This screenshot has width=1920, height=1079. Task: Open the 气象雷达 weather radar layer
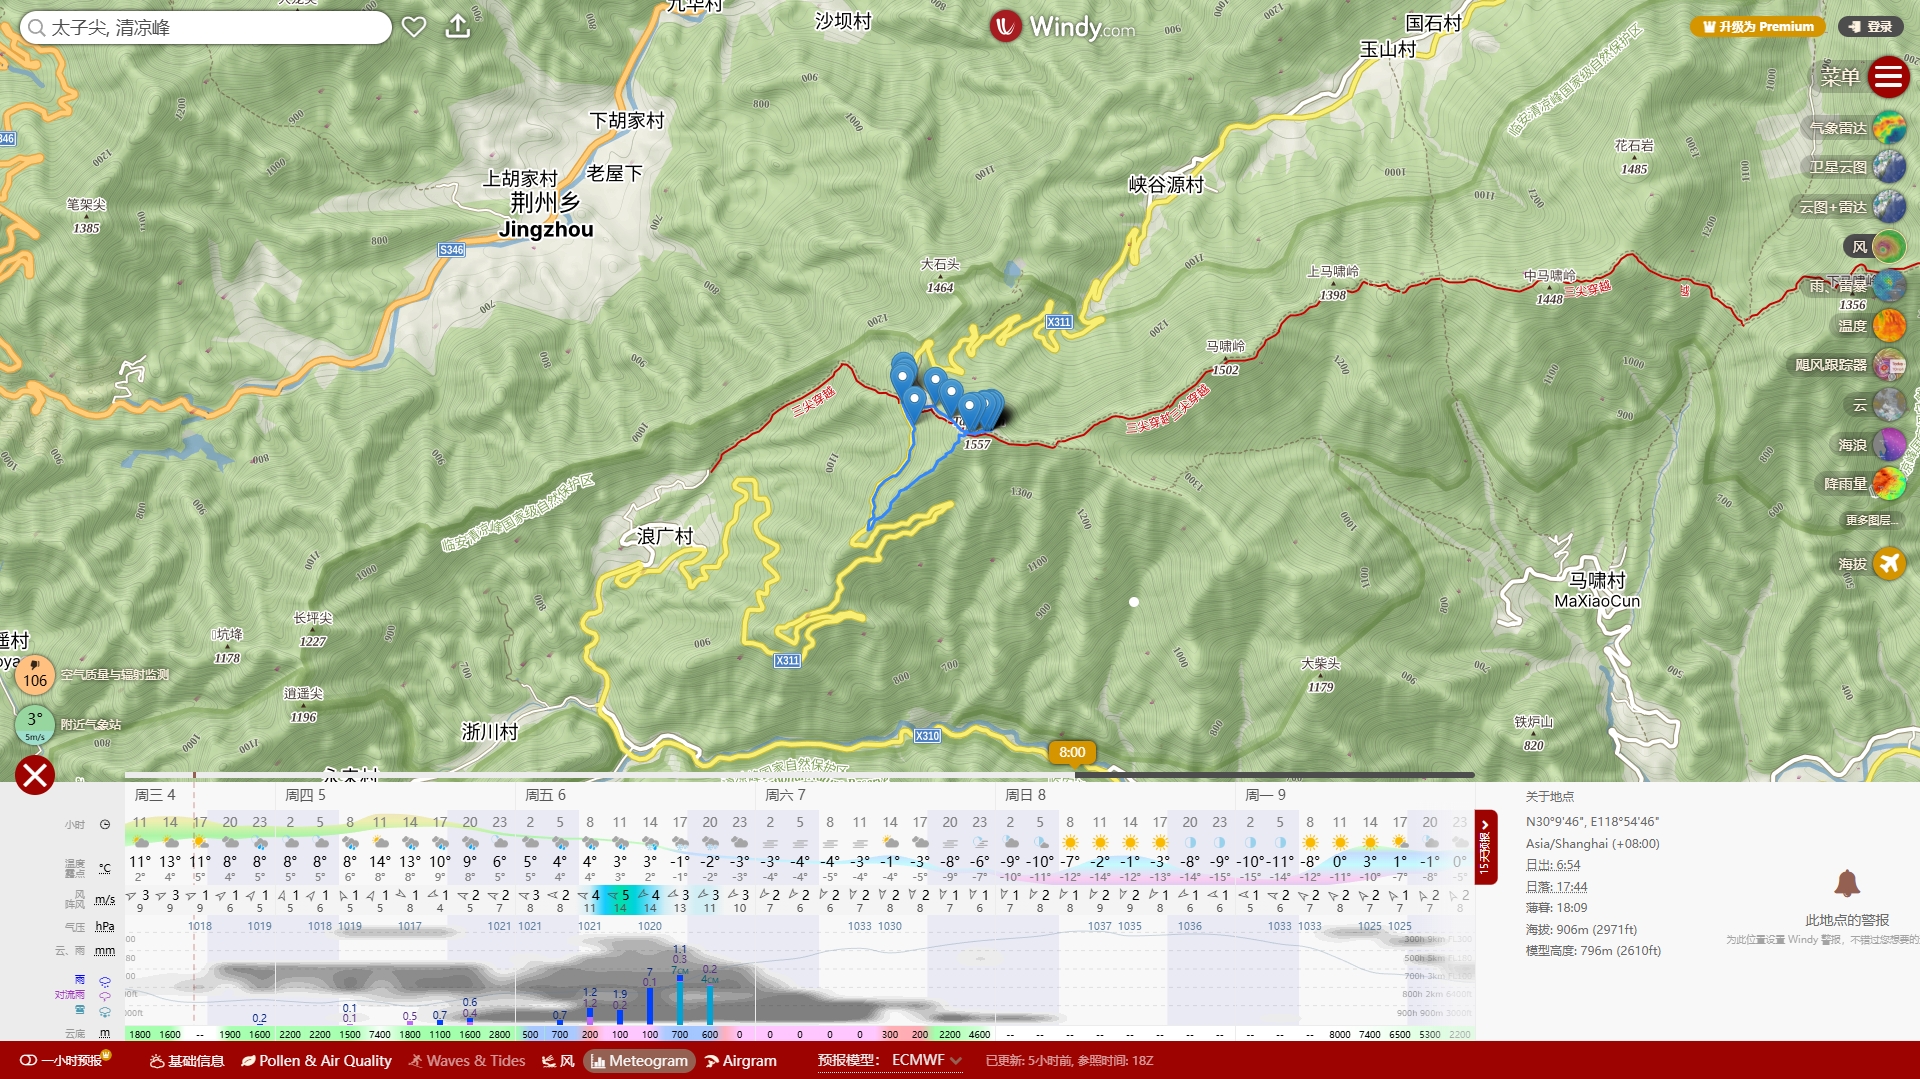click(x=1888, y=128)
